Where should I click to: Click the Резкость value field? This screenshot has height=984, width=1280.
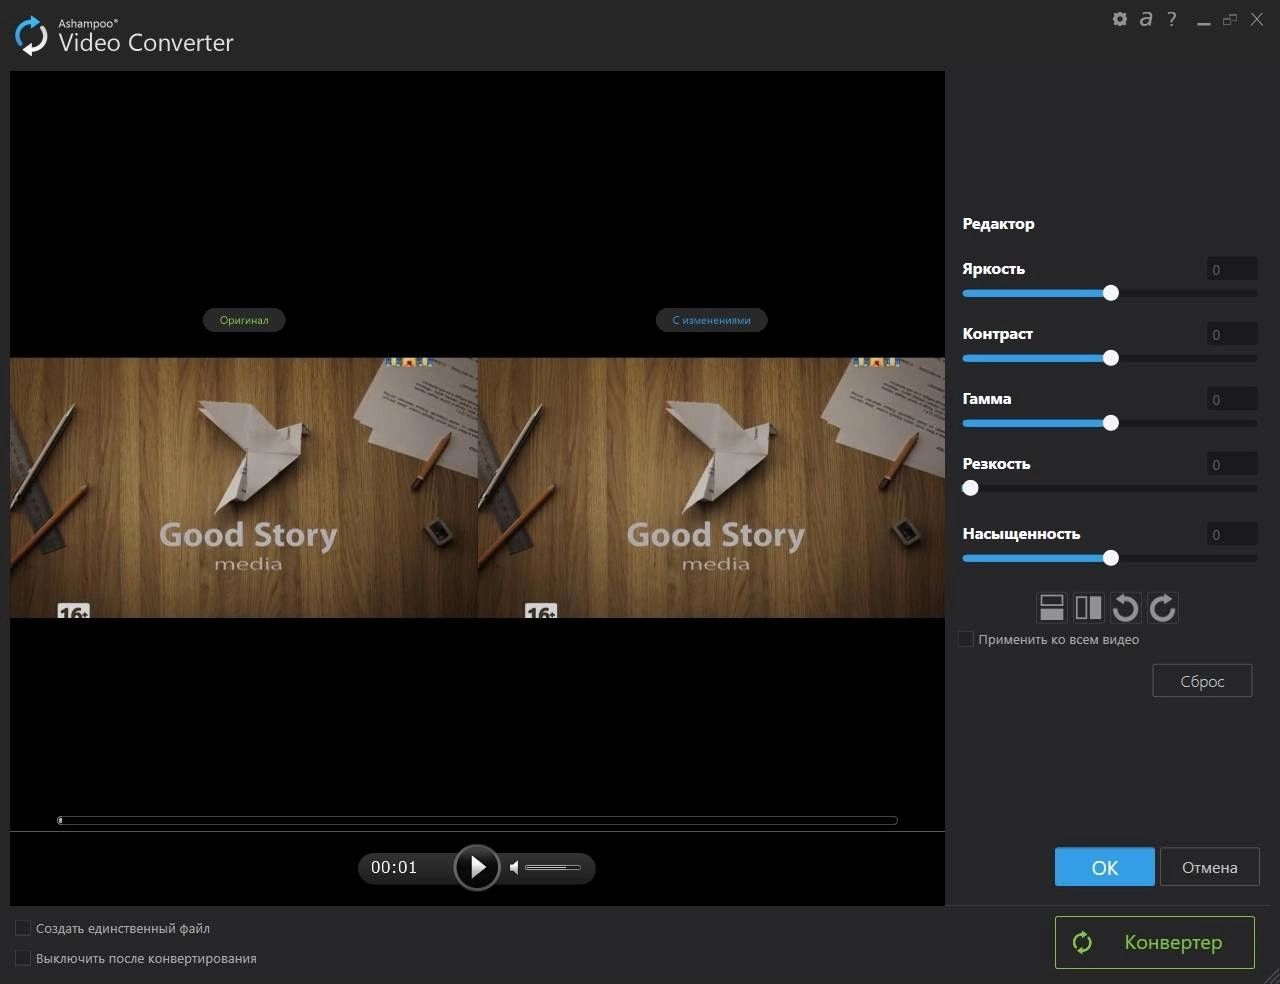[x=1231, y=464]
